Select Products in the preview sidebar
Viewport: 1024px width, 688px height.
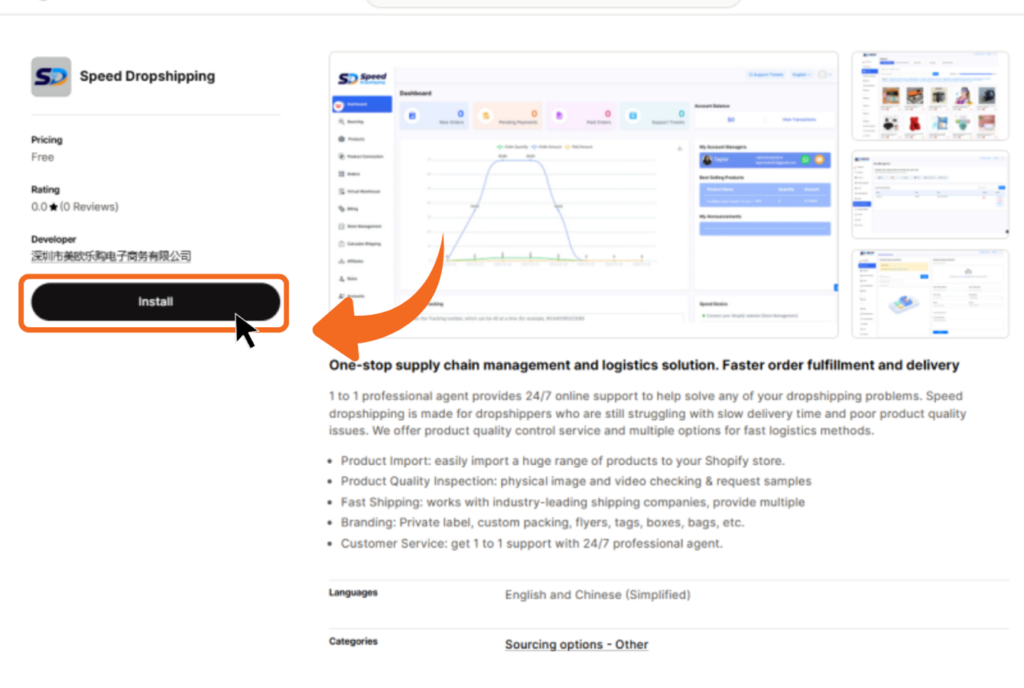tap(356, 139)
